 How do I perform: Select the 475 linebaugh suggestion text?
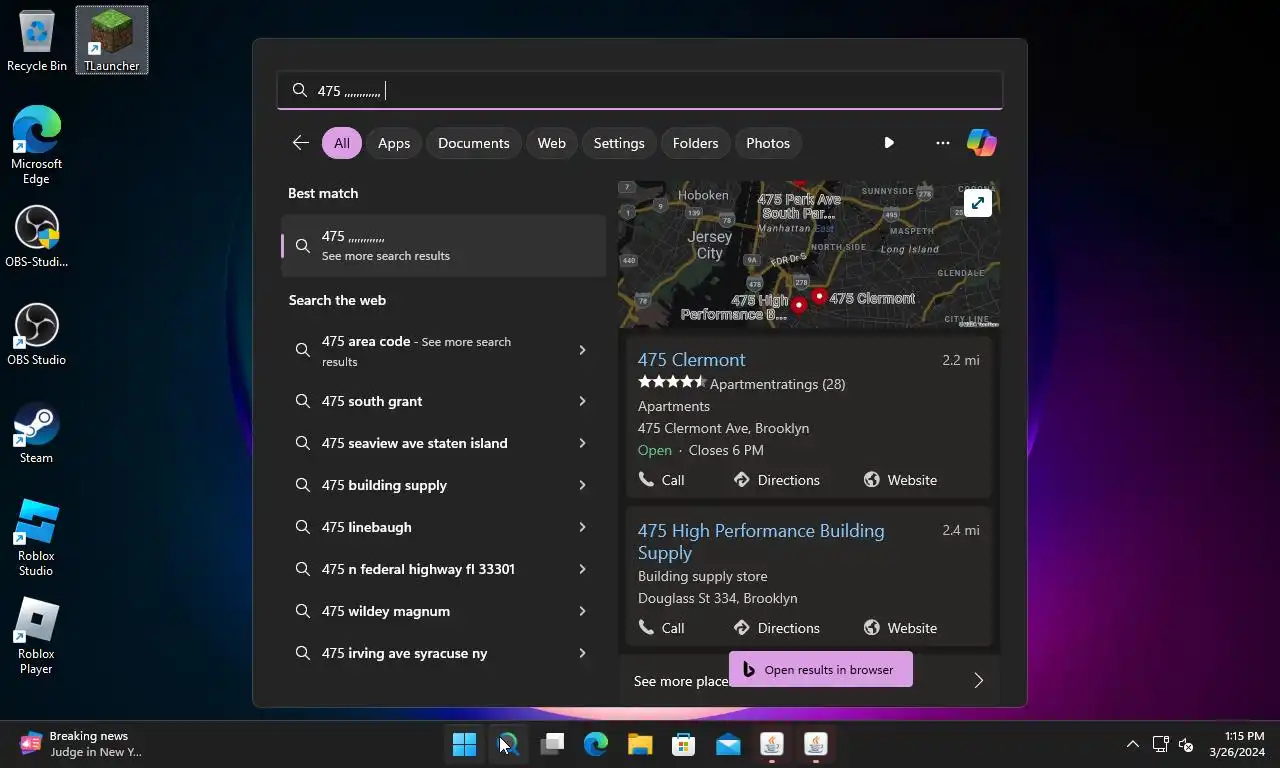coord(366,527)
